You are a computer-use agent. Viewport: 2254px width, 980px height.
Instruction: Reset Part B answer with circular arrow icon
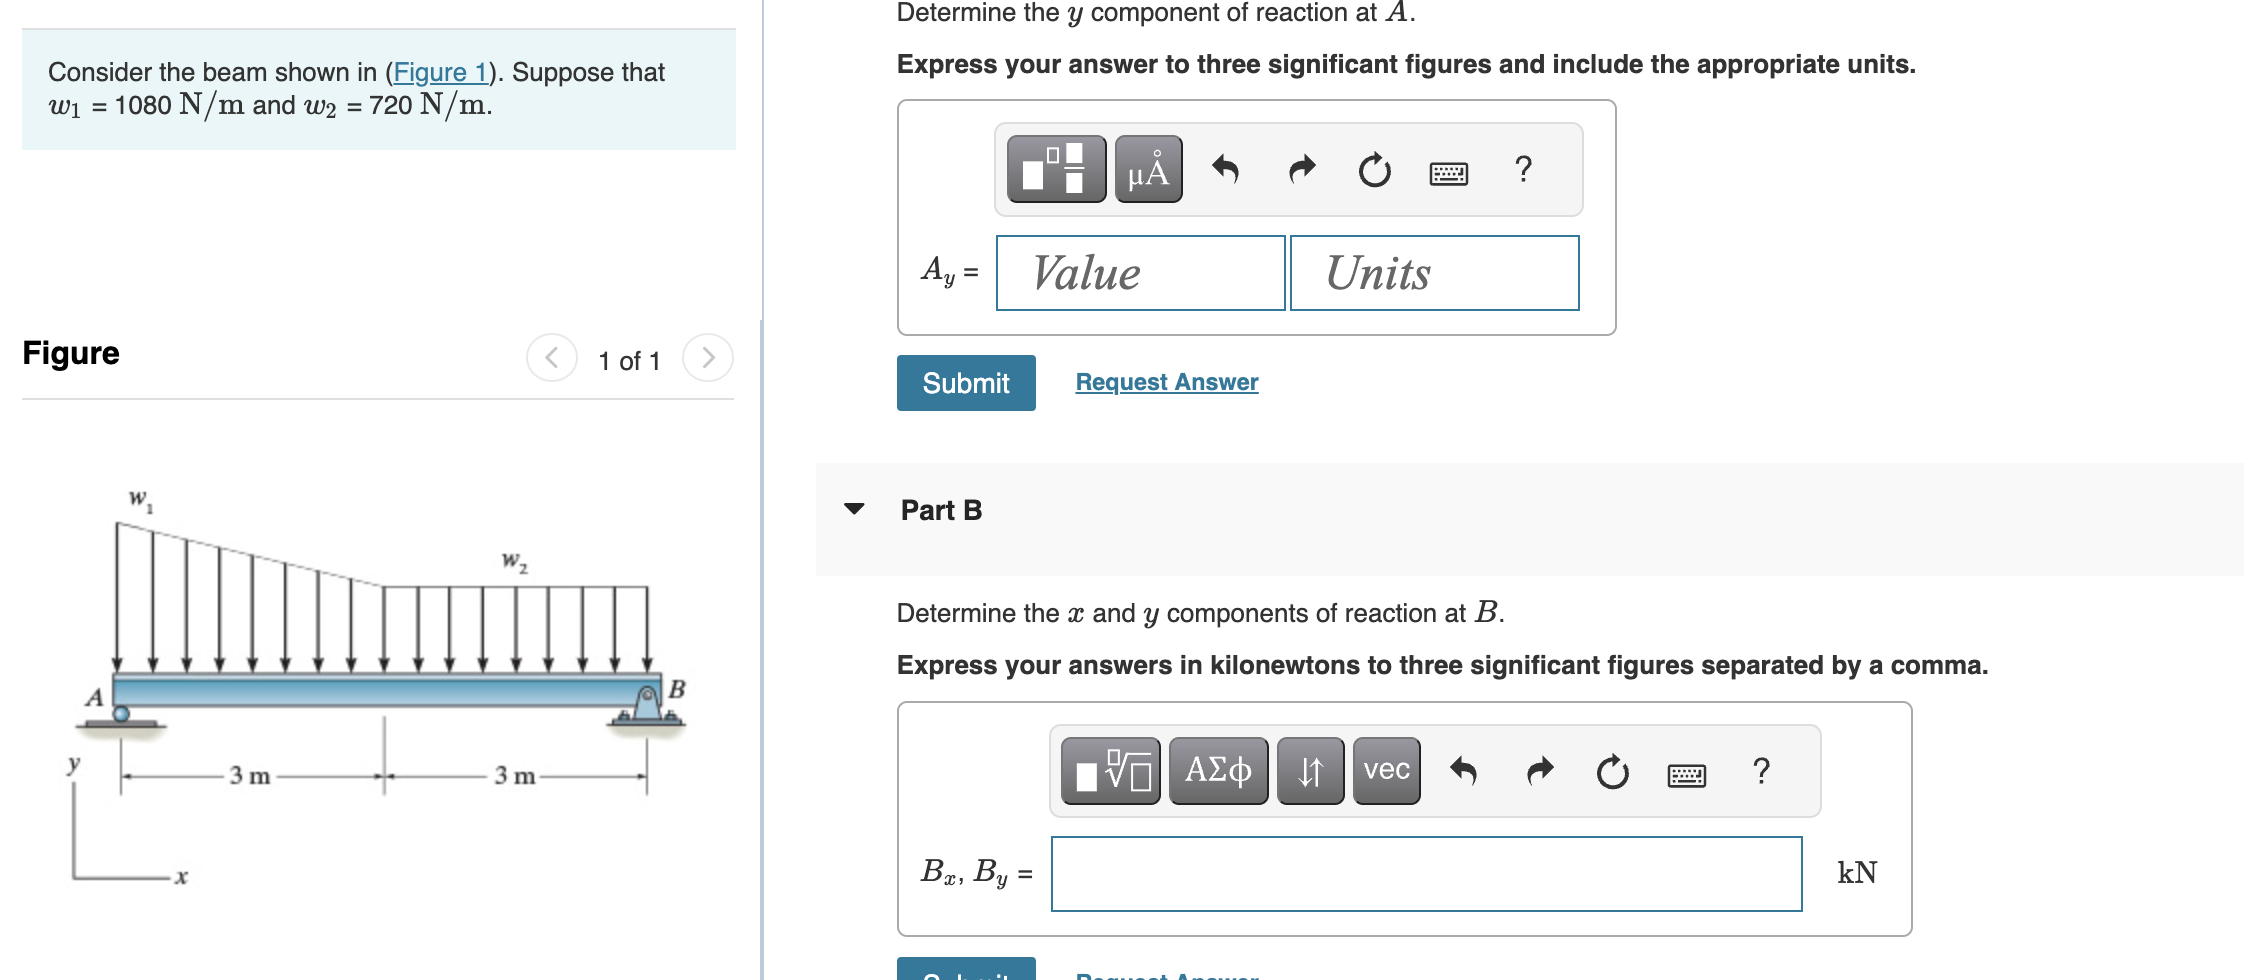1612,772
